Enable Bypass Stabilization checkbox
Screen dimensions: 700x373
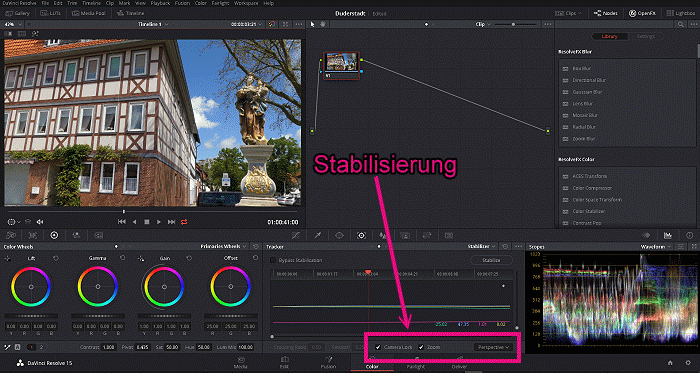(273, 260)
